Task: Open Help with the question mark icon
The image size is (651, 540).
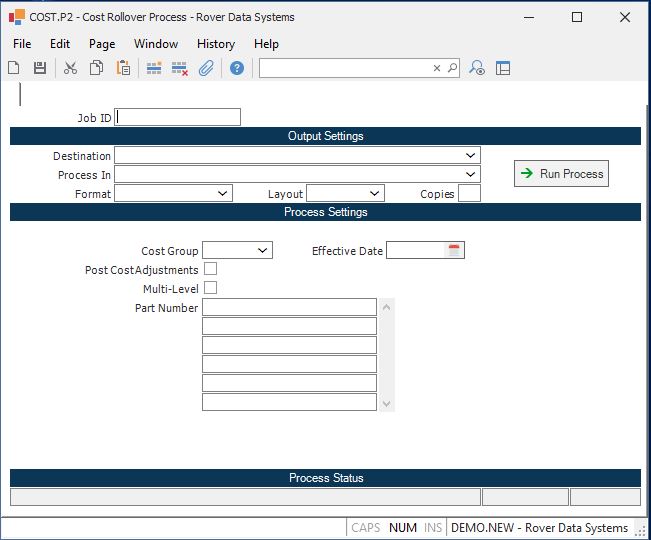Action: point(237,68)
